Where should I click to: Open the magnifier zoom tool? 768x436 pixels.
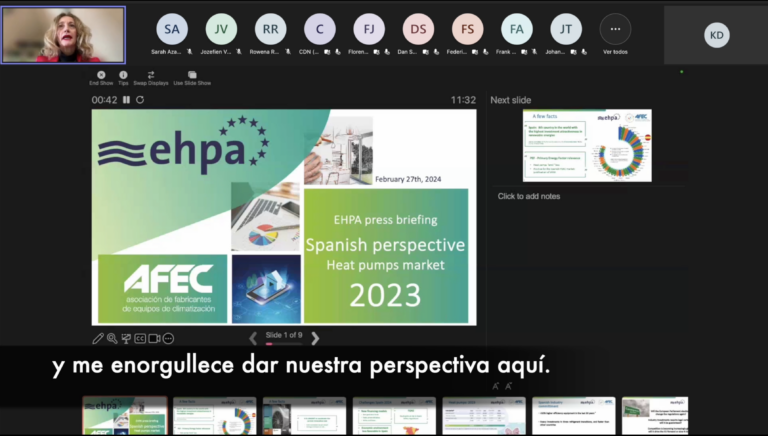coord(112,339)
